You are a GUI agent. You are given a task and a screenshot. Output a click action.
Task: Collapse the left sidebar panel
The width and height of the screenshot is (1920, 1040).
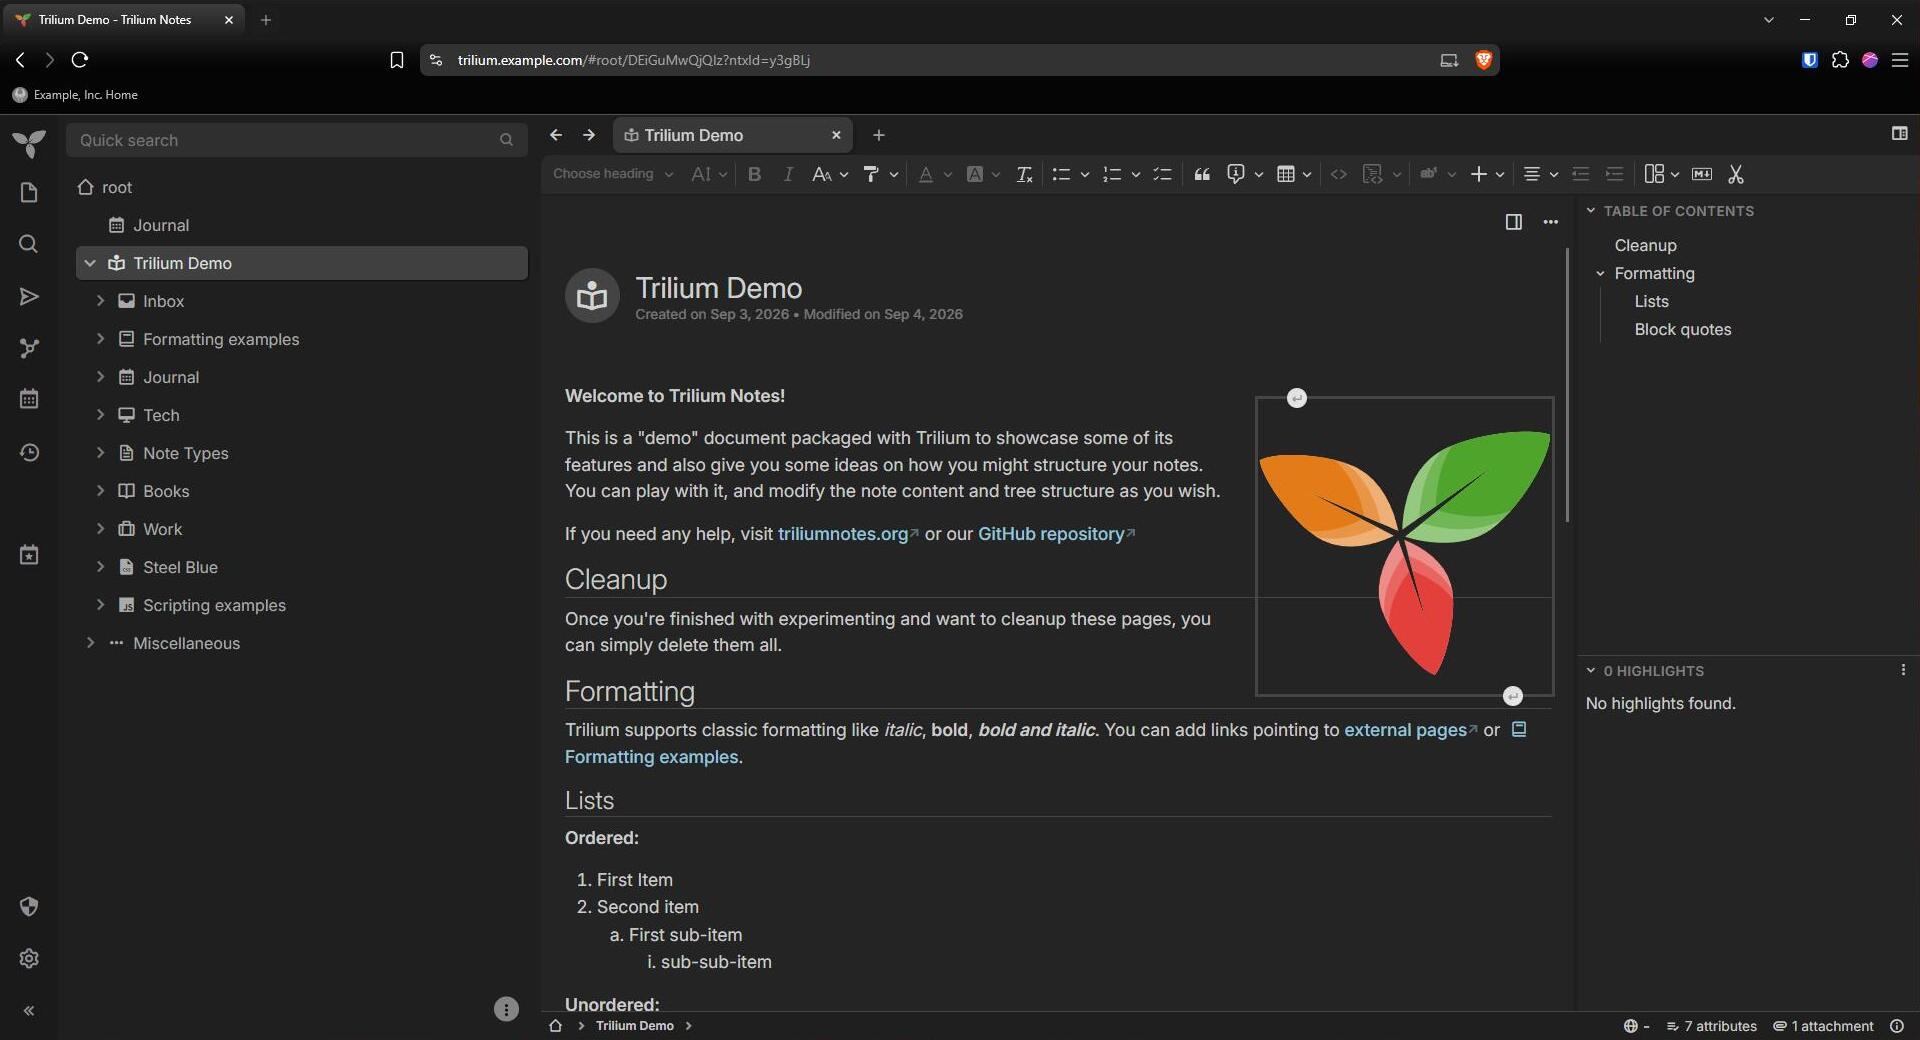pos(29,1011)
